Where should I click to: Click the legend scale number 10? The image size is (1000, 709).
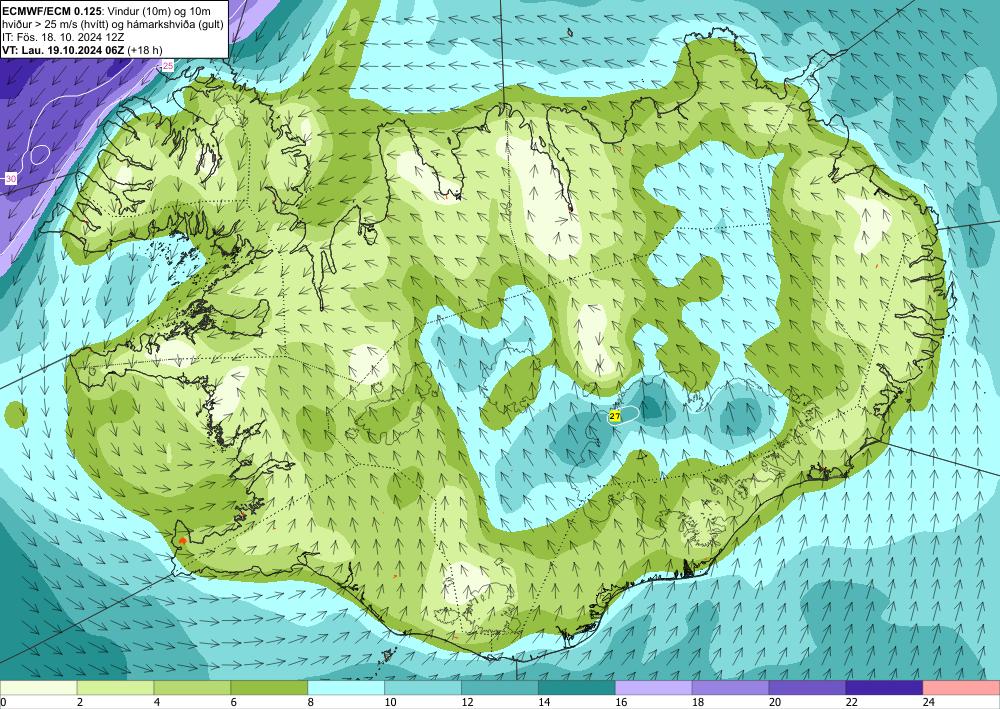pyautogui.click(x=390, y=702)
